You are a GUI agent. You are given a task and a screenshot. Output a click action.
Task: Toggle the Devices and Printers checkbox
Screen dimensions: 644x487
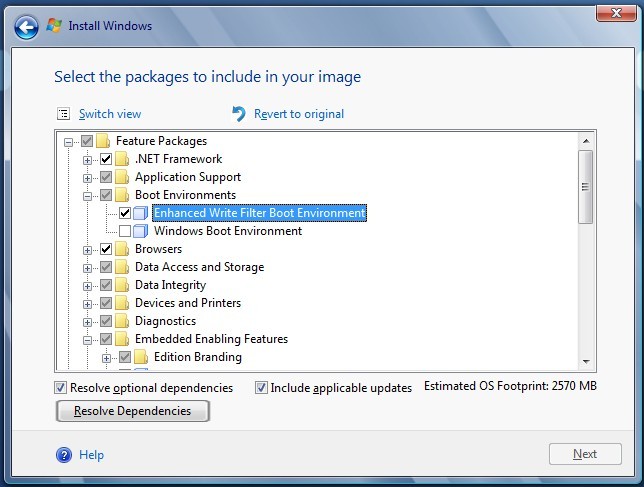pyautogui.click(x=106, y=303)
